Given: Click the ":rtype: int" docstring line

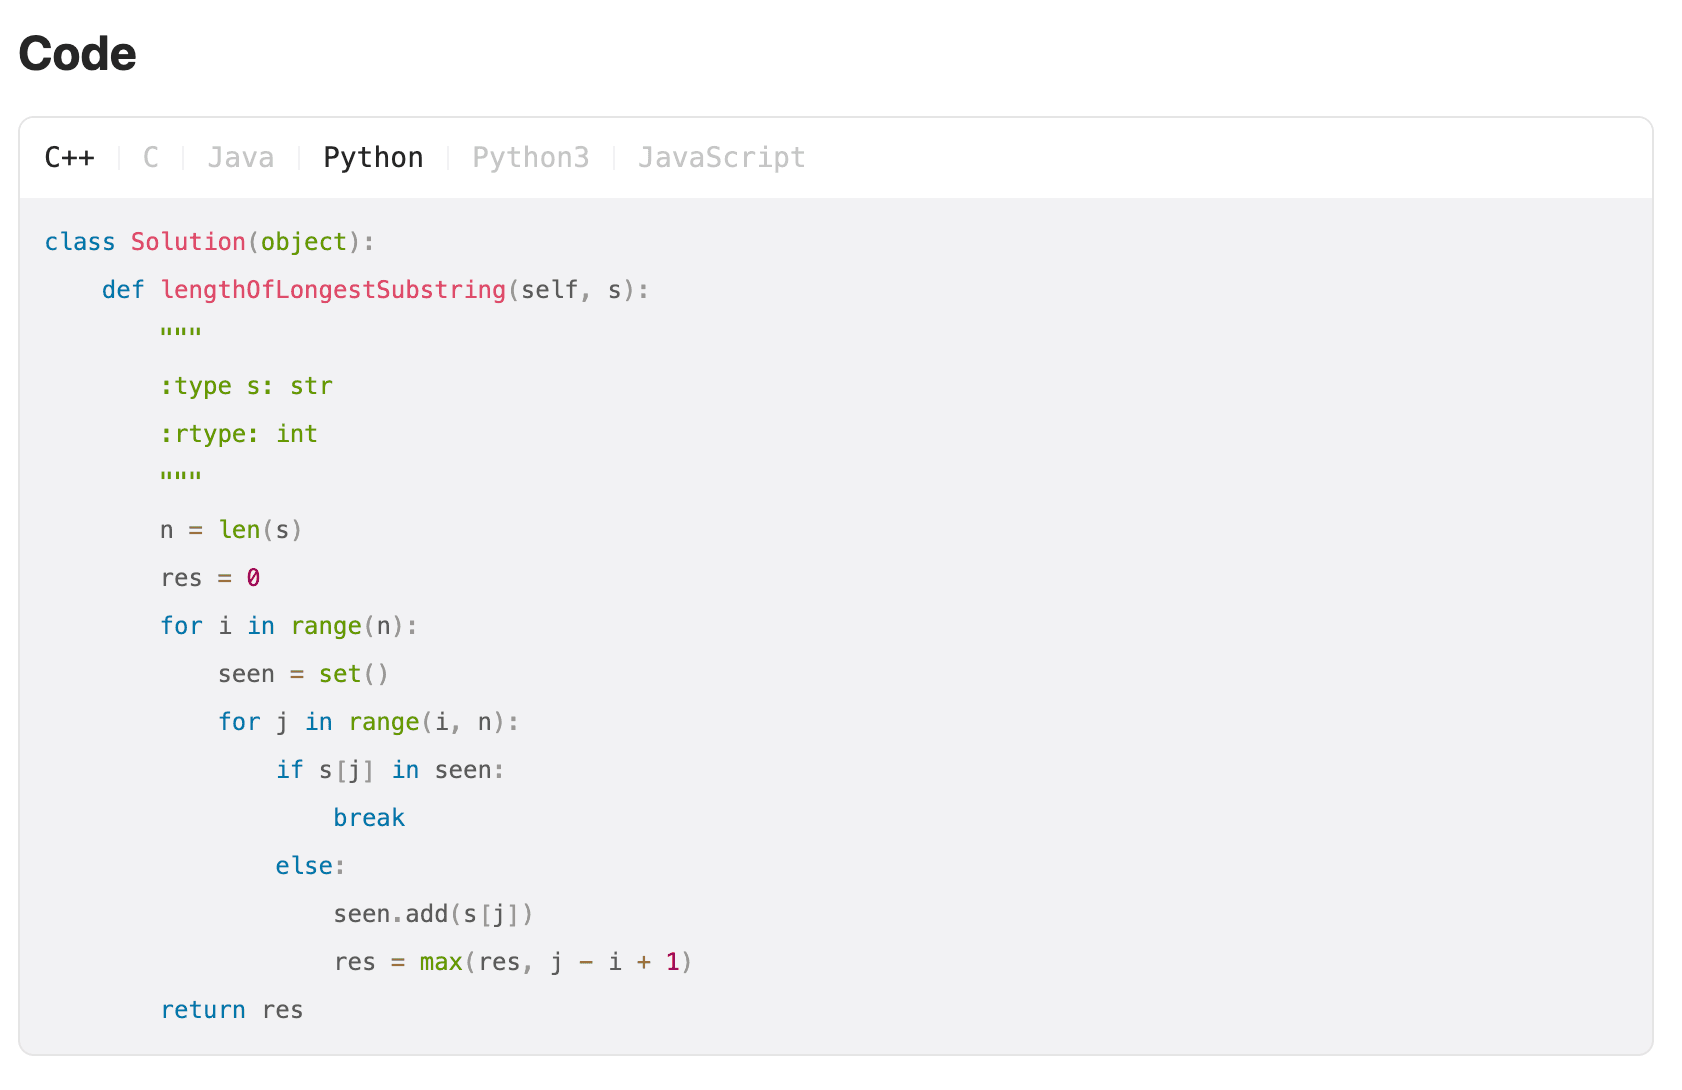Looking at the screenshot, I should (239, 434).
